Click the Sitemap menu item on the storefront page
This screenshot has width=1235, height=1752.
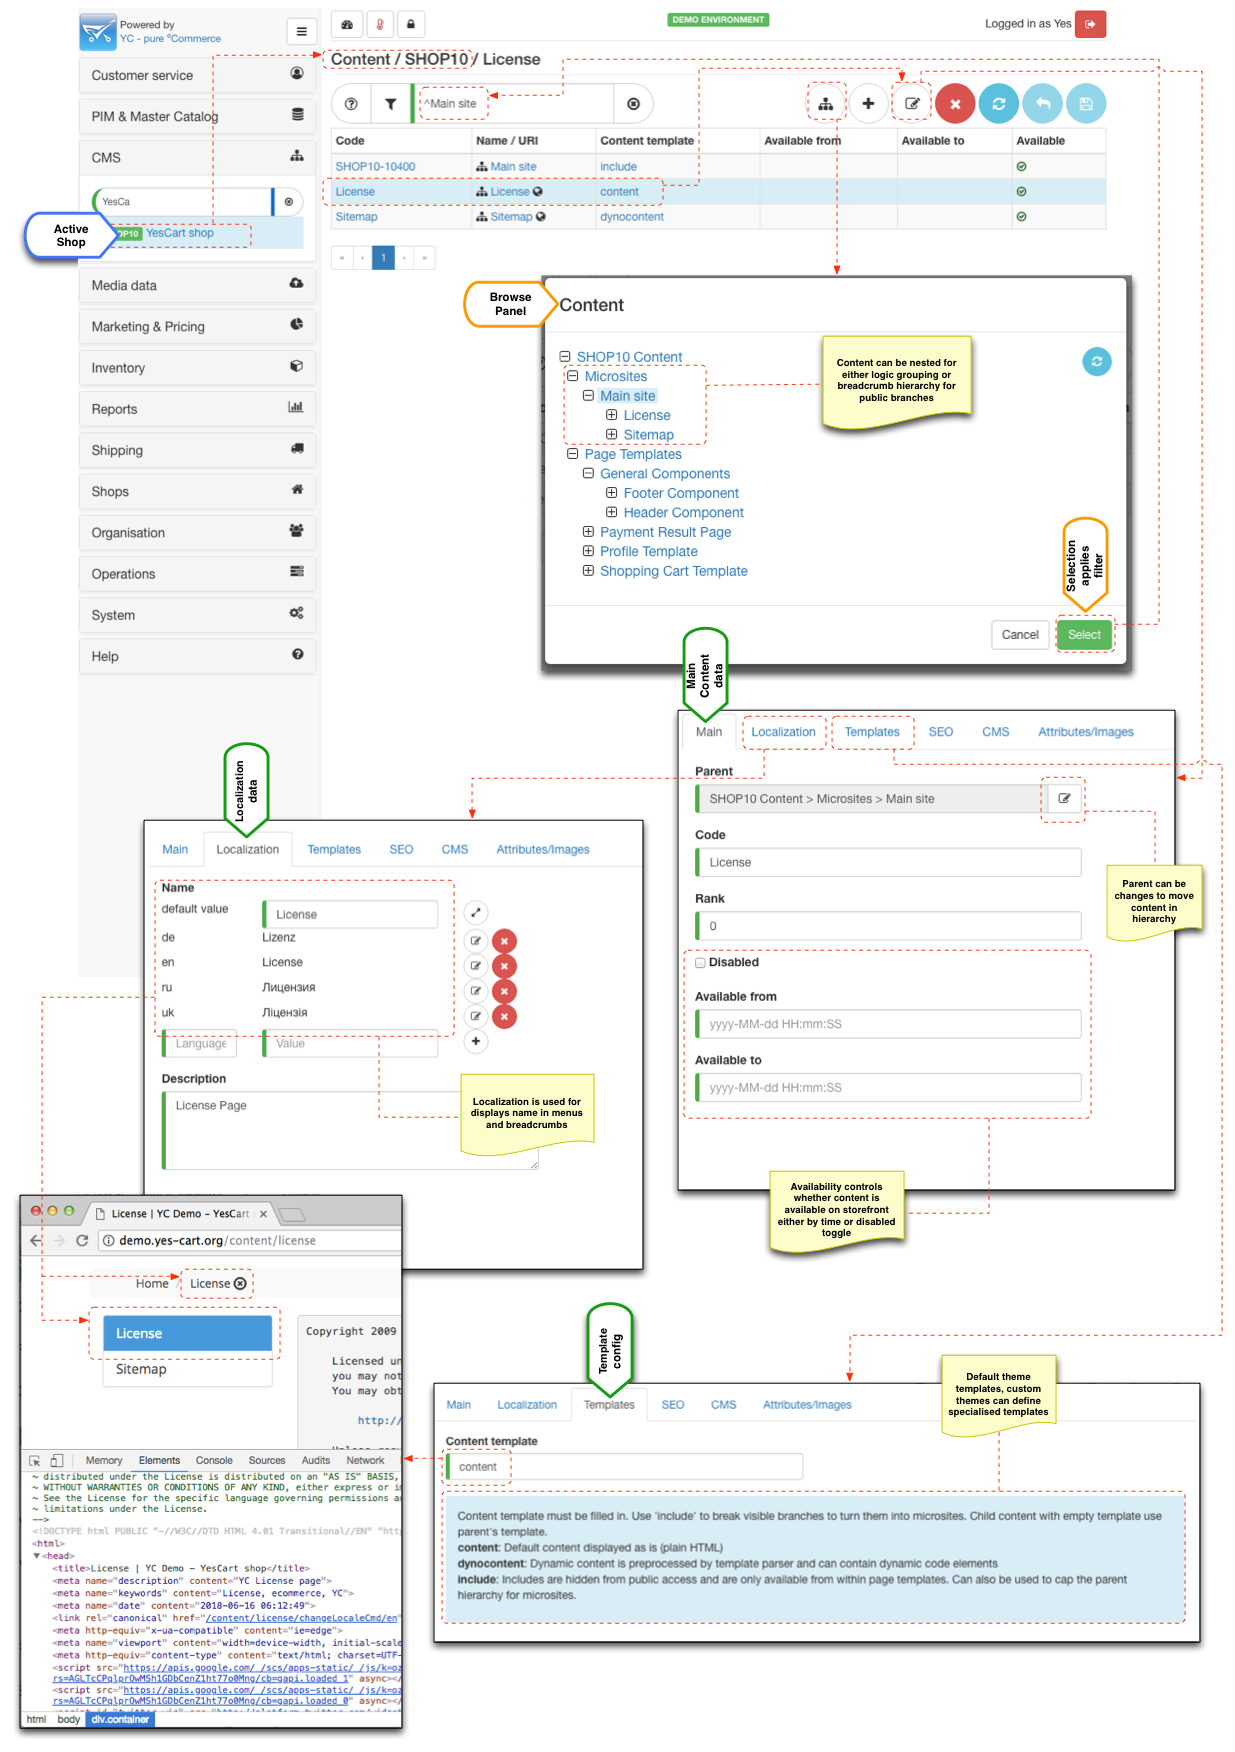click(x=188, y=1370)
